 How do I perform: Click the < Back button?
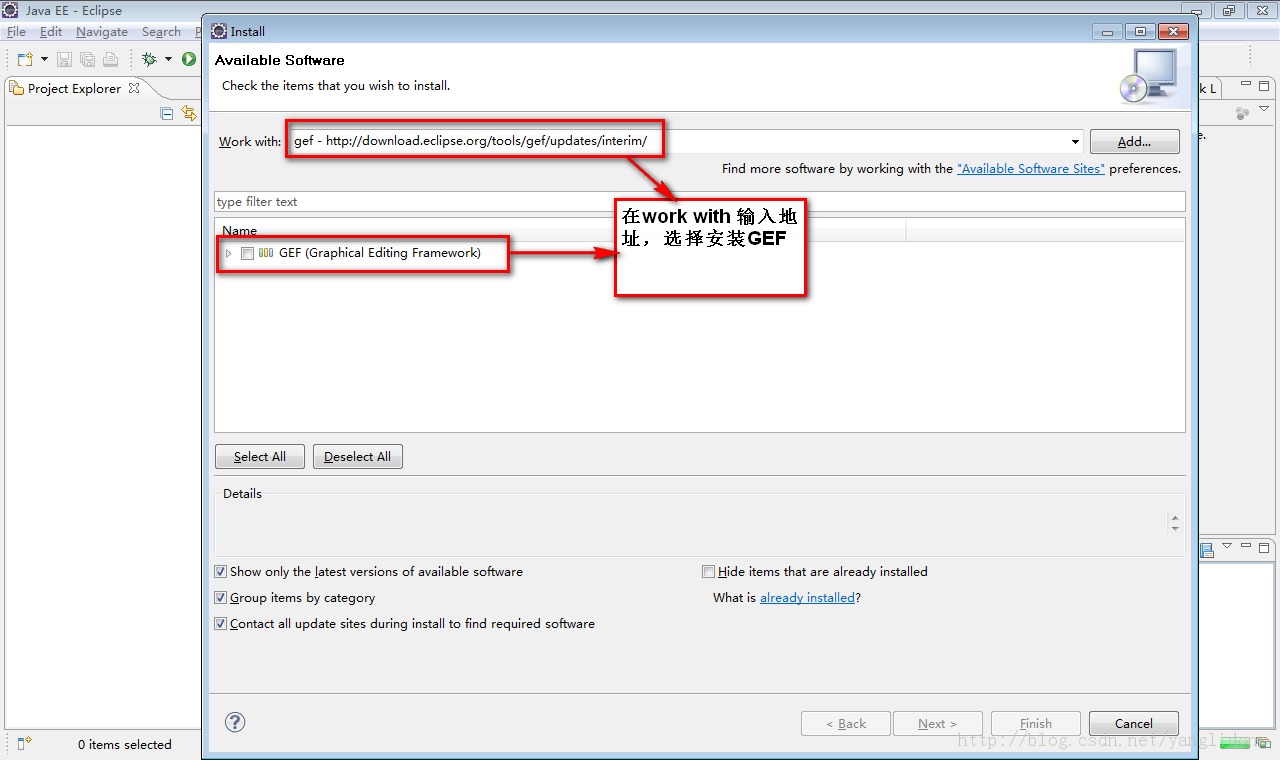(846, 724)
